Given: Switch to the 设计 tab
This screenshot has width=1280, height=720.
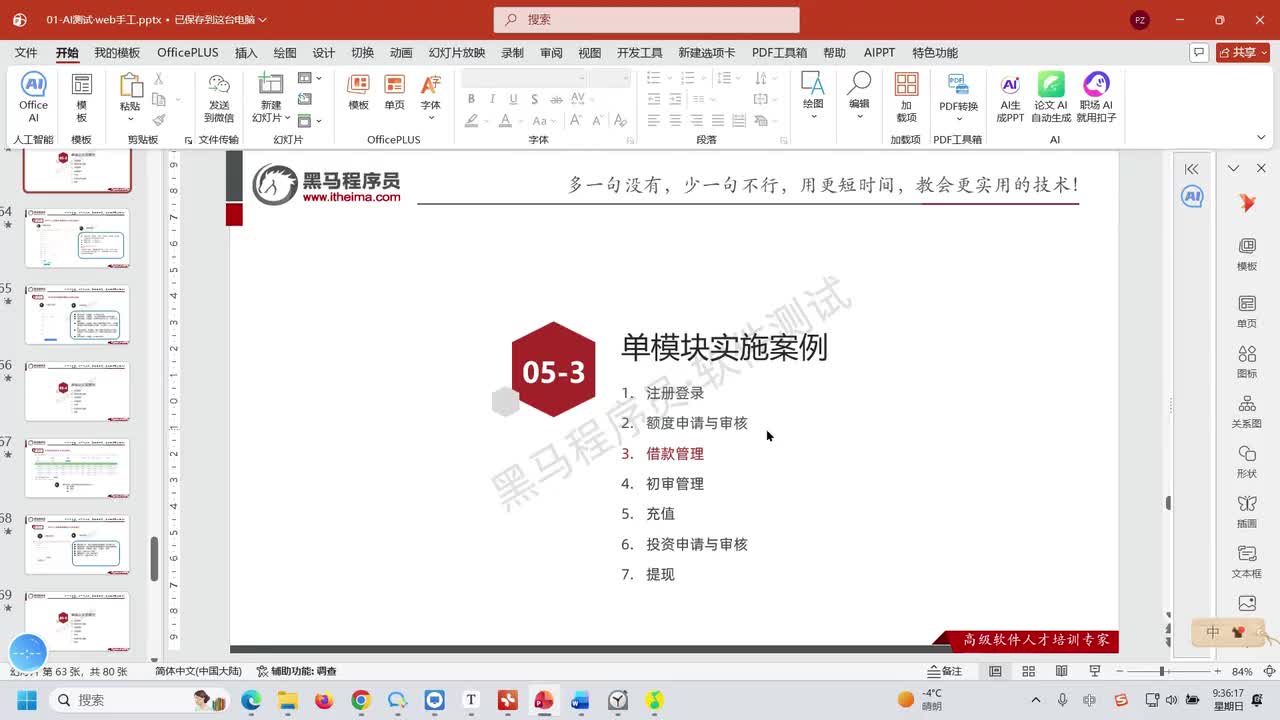Looking at the screenshot, I should pyautogui.click(x=324, y=53).
